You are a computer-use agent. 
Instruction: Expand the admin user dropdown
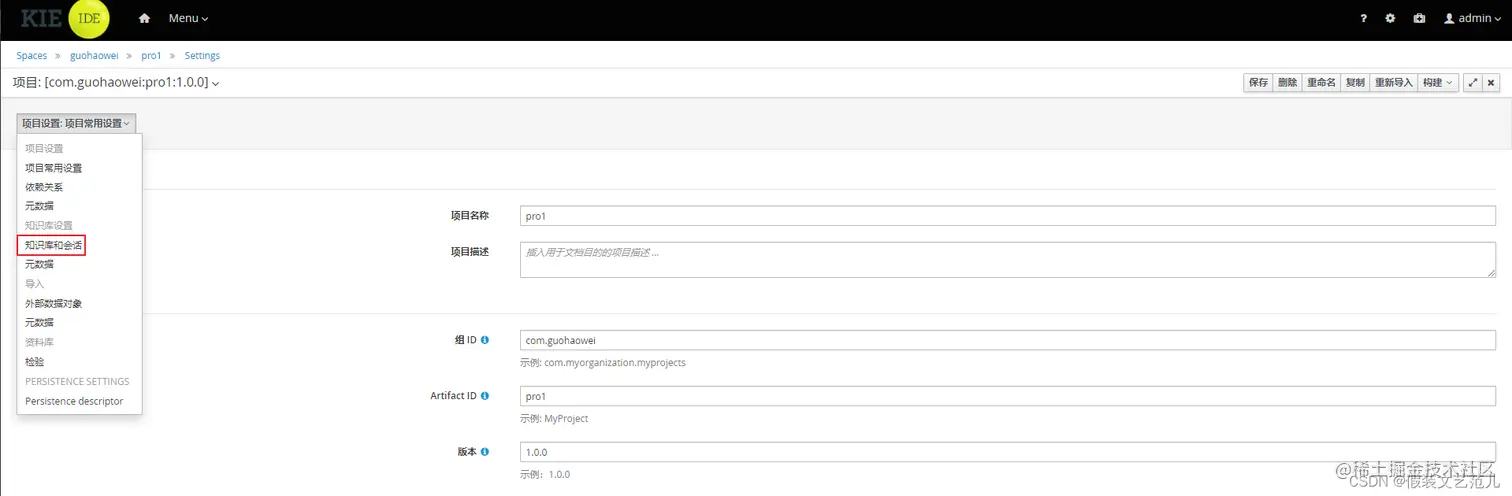pyautogui.click(x=1474, y=19)
